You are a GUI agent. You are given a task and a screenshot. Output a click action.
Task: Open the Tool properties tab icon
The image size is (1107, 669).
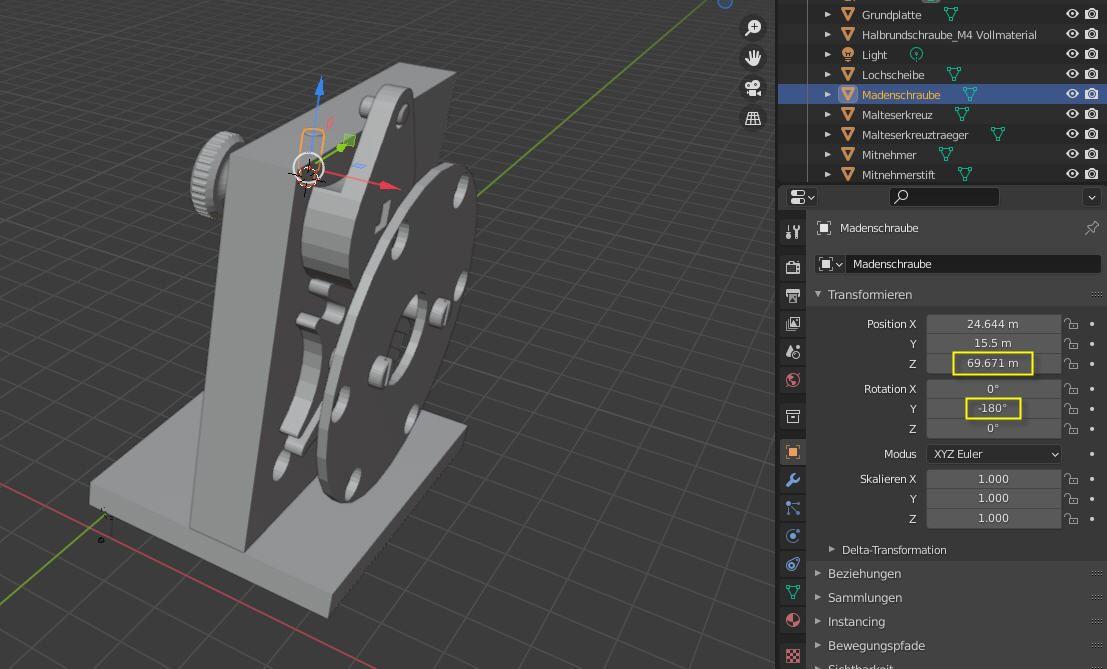coord(793,232)
